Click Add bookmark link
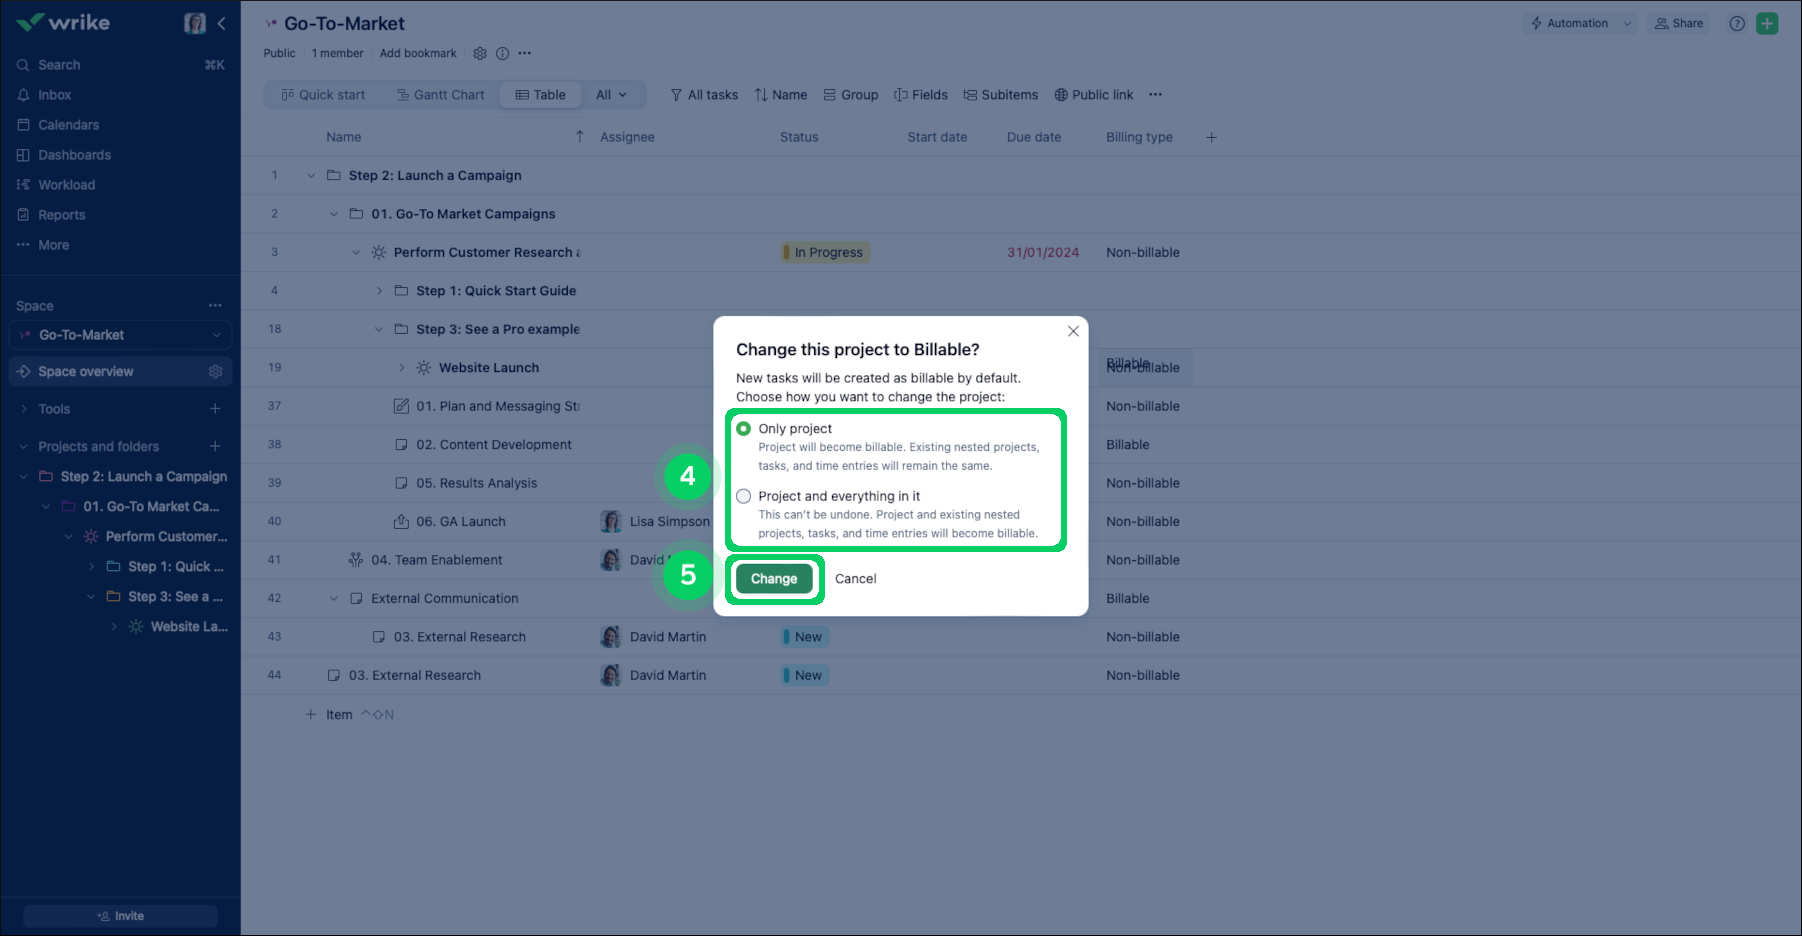 (x=418, y=53)
